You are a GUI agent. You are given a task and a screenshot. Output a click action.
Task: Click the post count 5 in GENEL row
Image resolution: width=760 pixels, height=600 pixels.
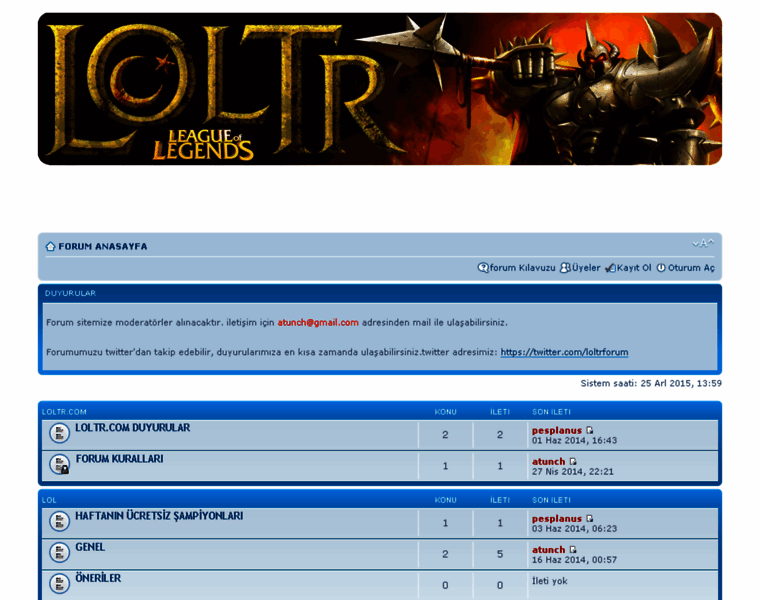coord(500,554)
